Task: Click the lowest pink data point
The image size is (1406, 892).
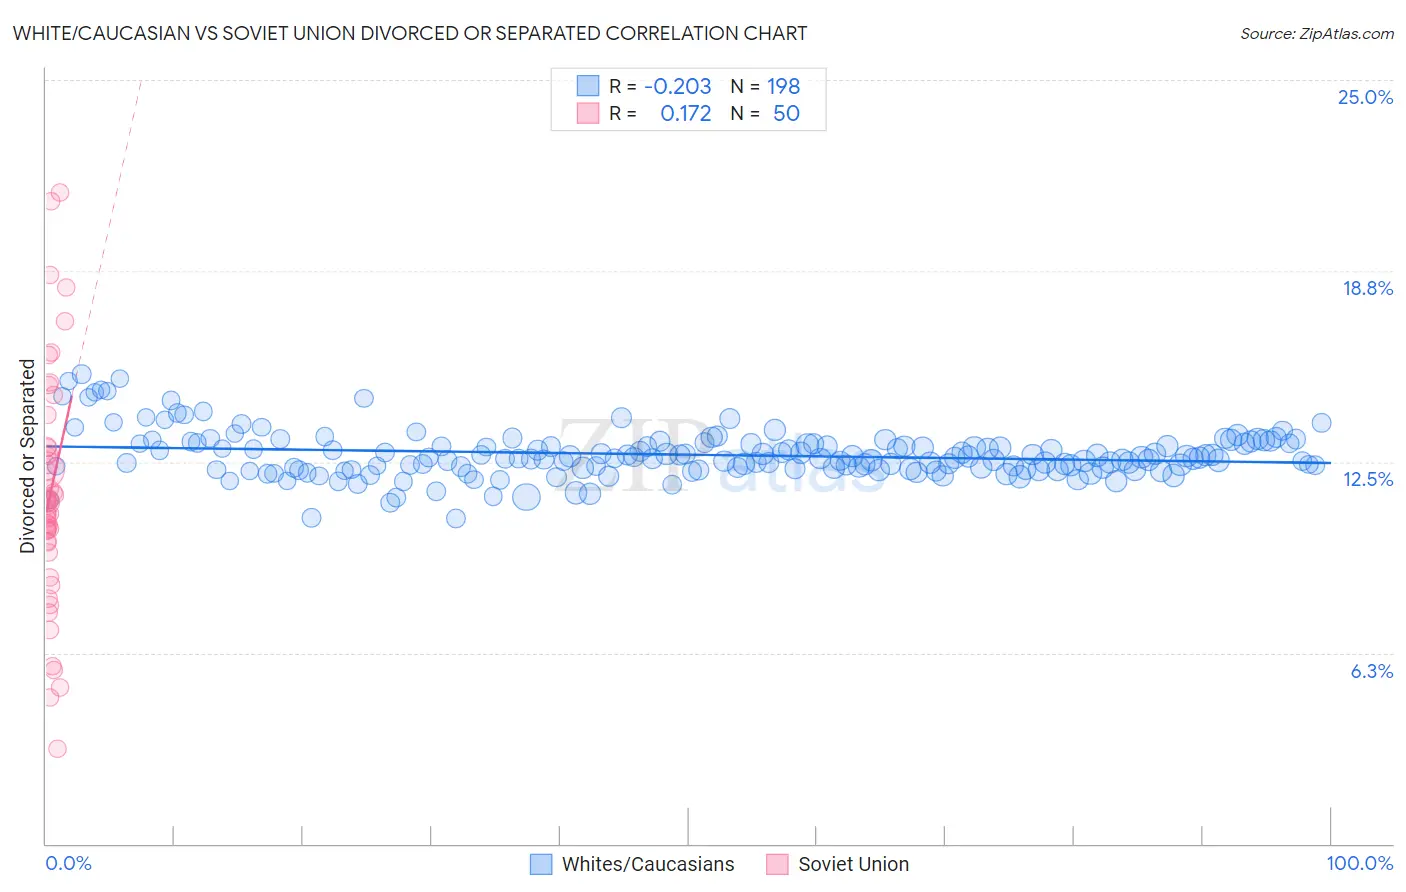Action: point(57,748)
